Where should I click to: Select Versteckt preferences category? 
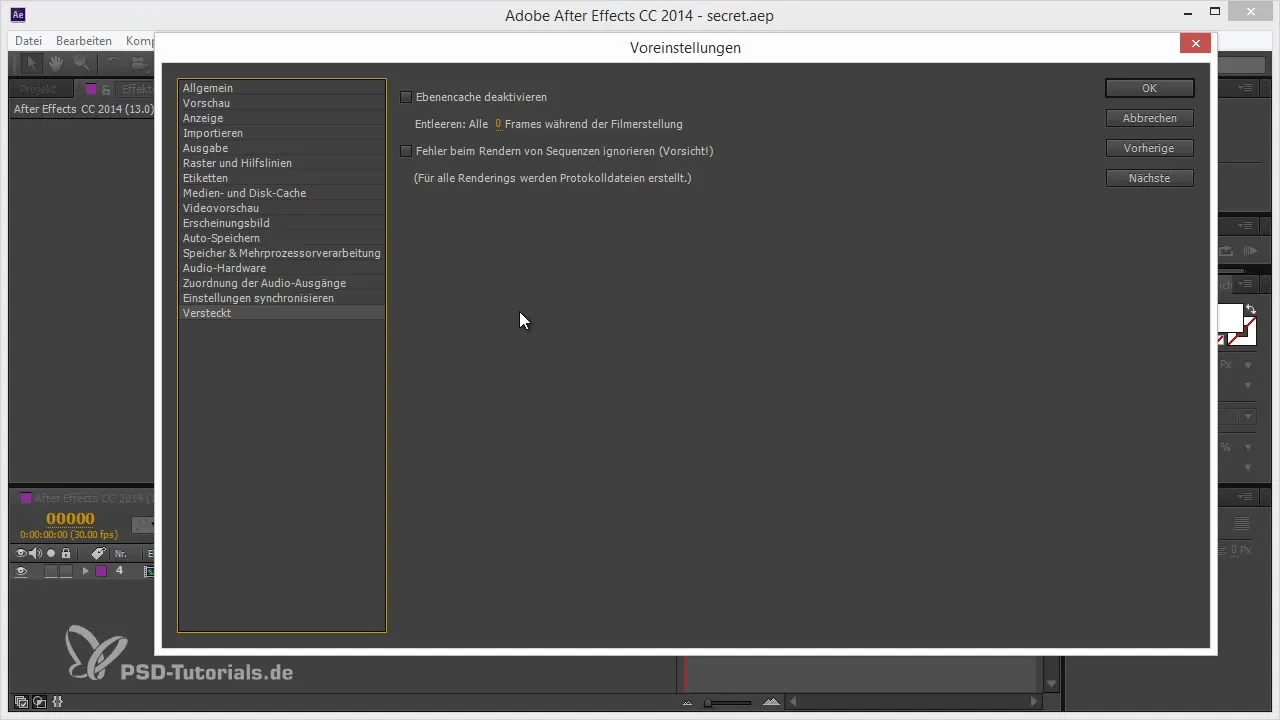click(x=282, y=313)
